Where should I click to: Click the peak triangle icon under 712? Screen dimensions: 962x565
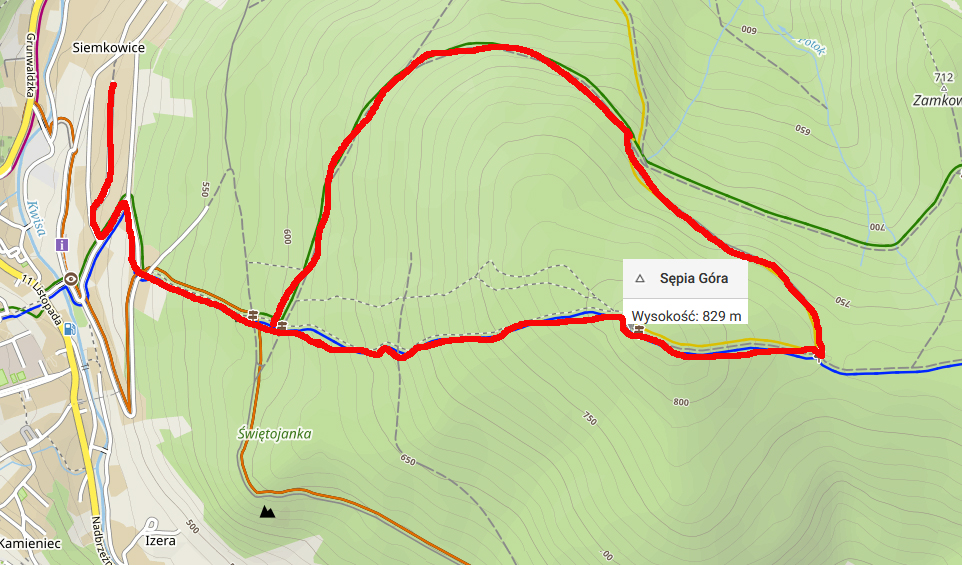coord(944,89)
